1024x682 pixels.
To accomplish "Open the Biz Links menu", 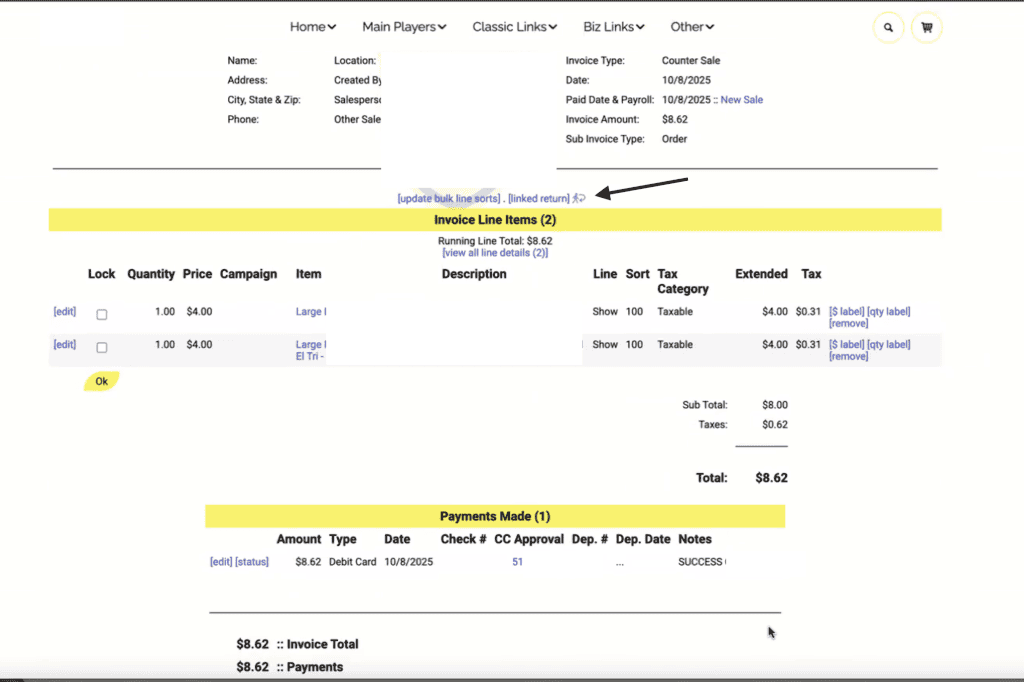I will pos(614,27).
